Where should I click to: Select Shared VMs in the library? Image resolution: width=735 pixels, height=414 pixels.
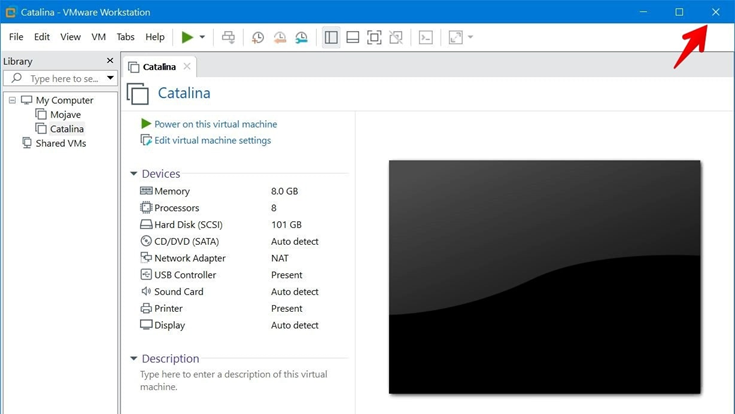tap(61, 143)
